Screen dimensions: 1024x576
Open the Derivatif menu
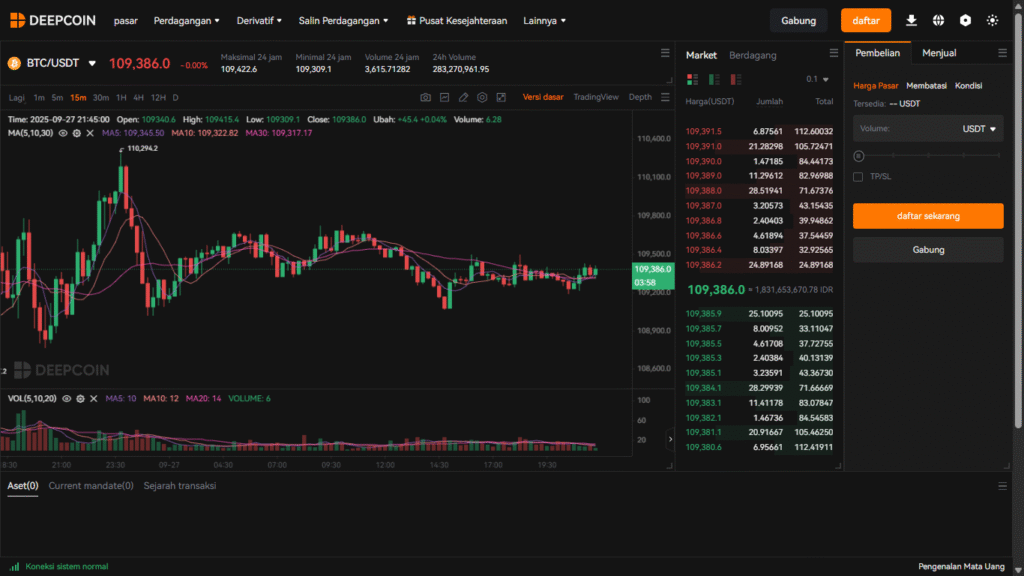[257, 20]
